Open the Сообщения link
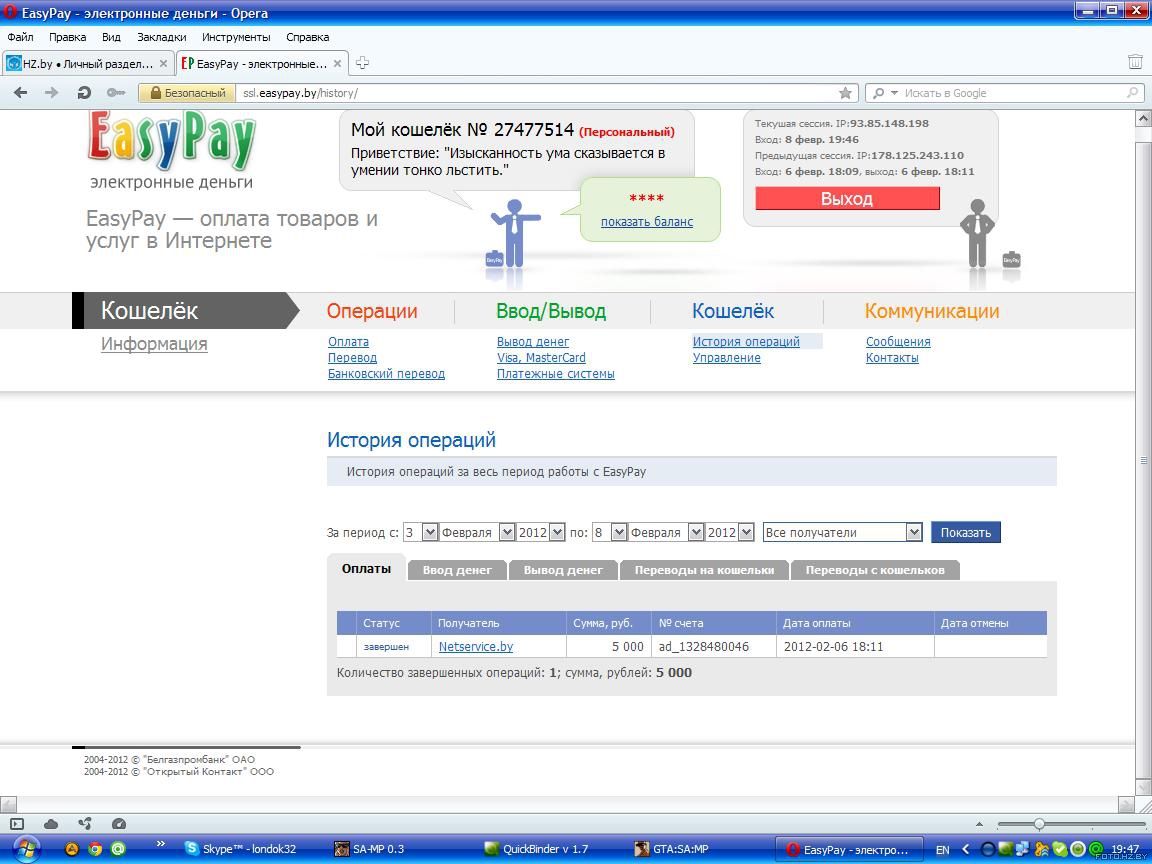Screen dimensions: 1152x864 898,342
